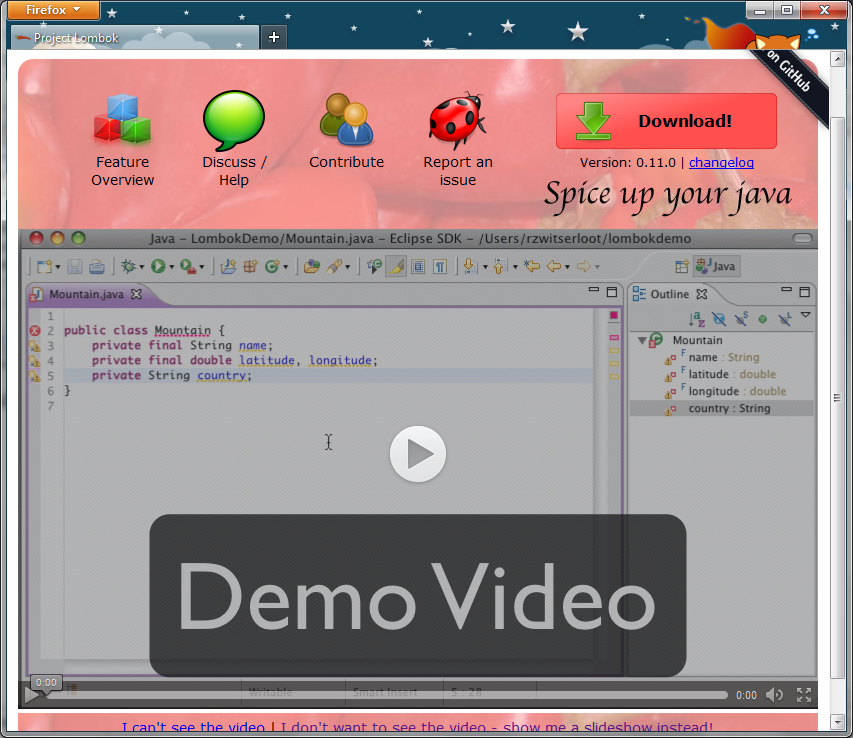The height and width of the screenshot is (738, 853).
Task: Click the green download arrow icon
Action: [x=593, y=121]
